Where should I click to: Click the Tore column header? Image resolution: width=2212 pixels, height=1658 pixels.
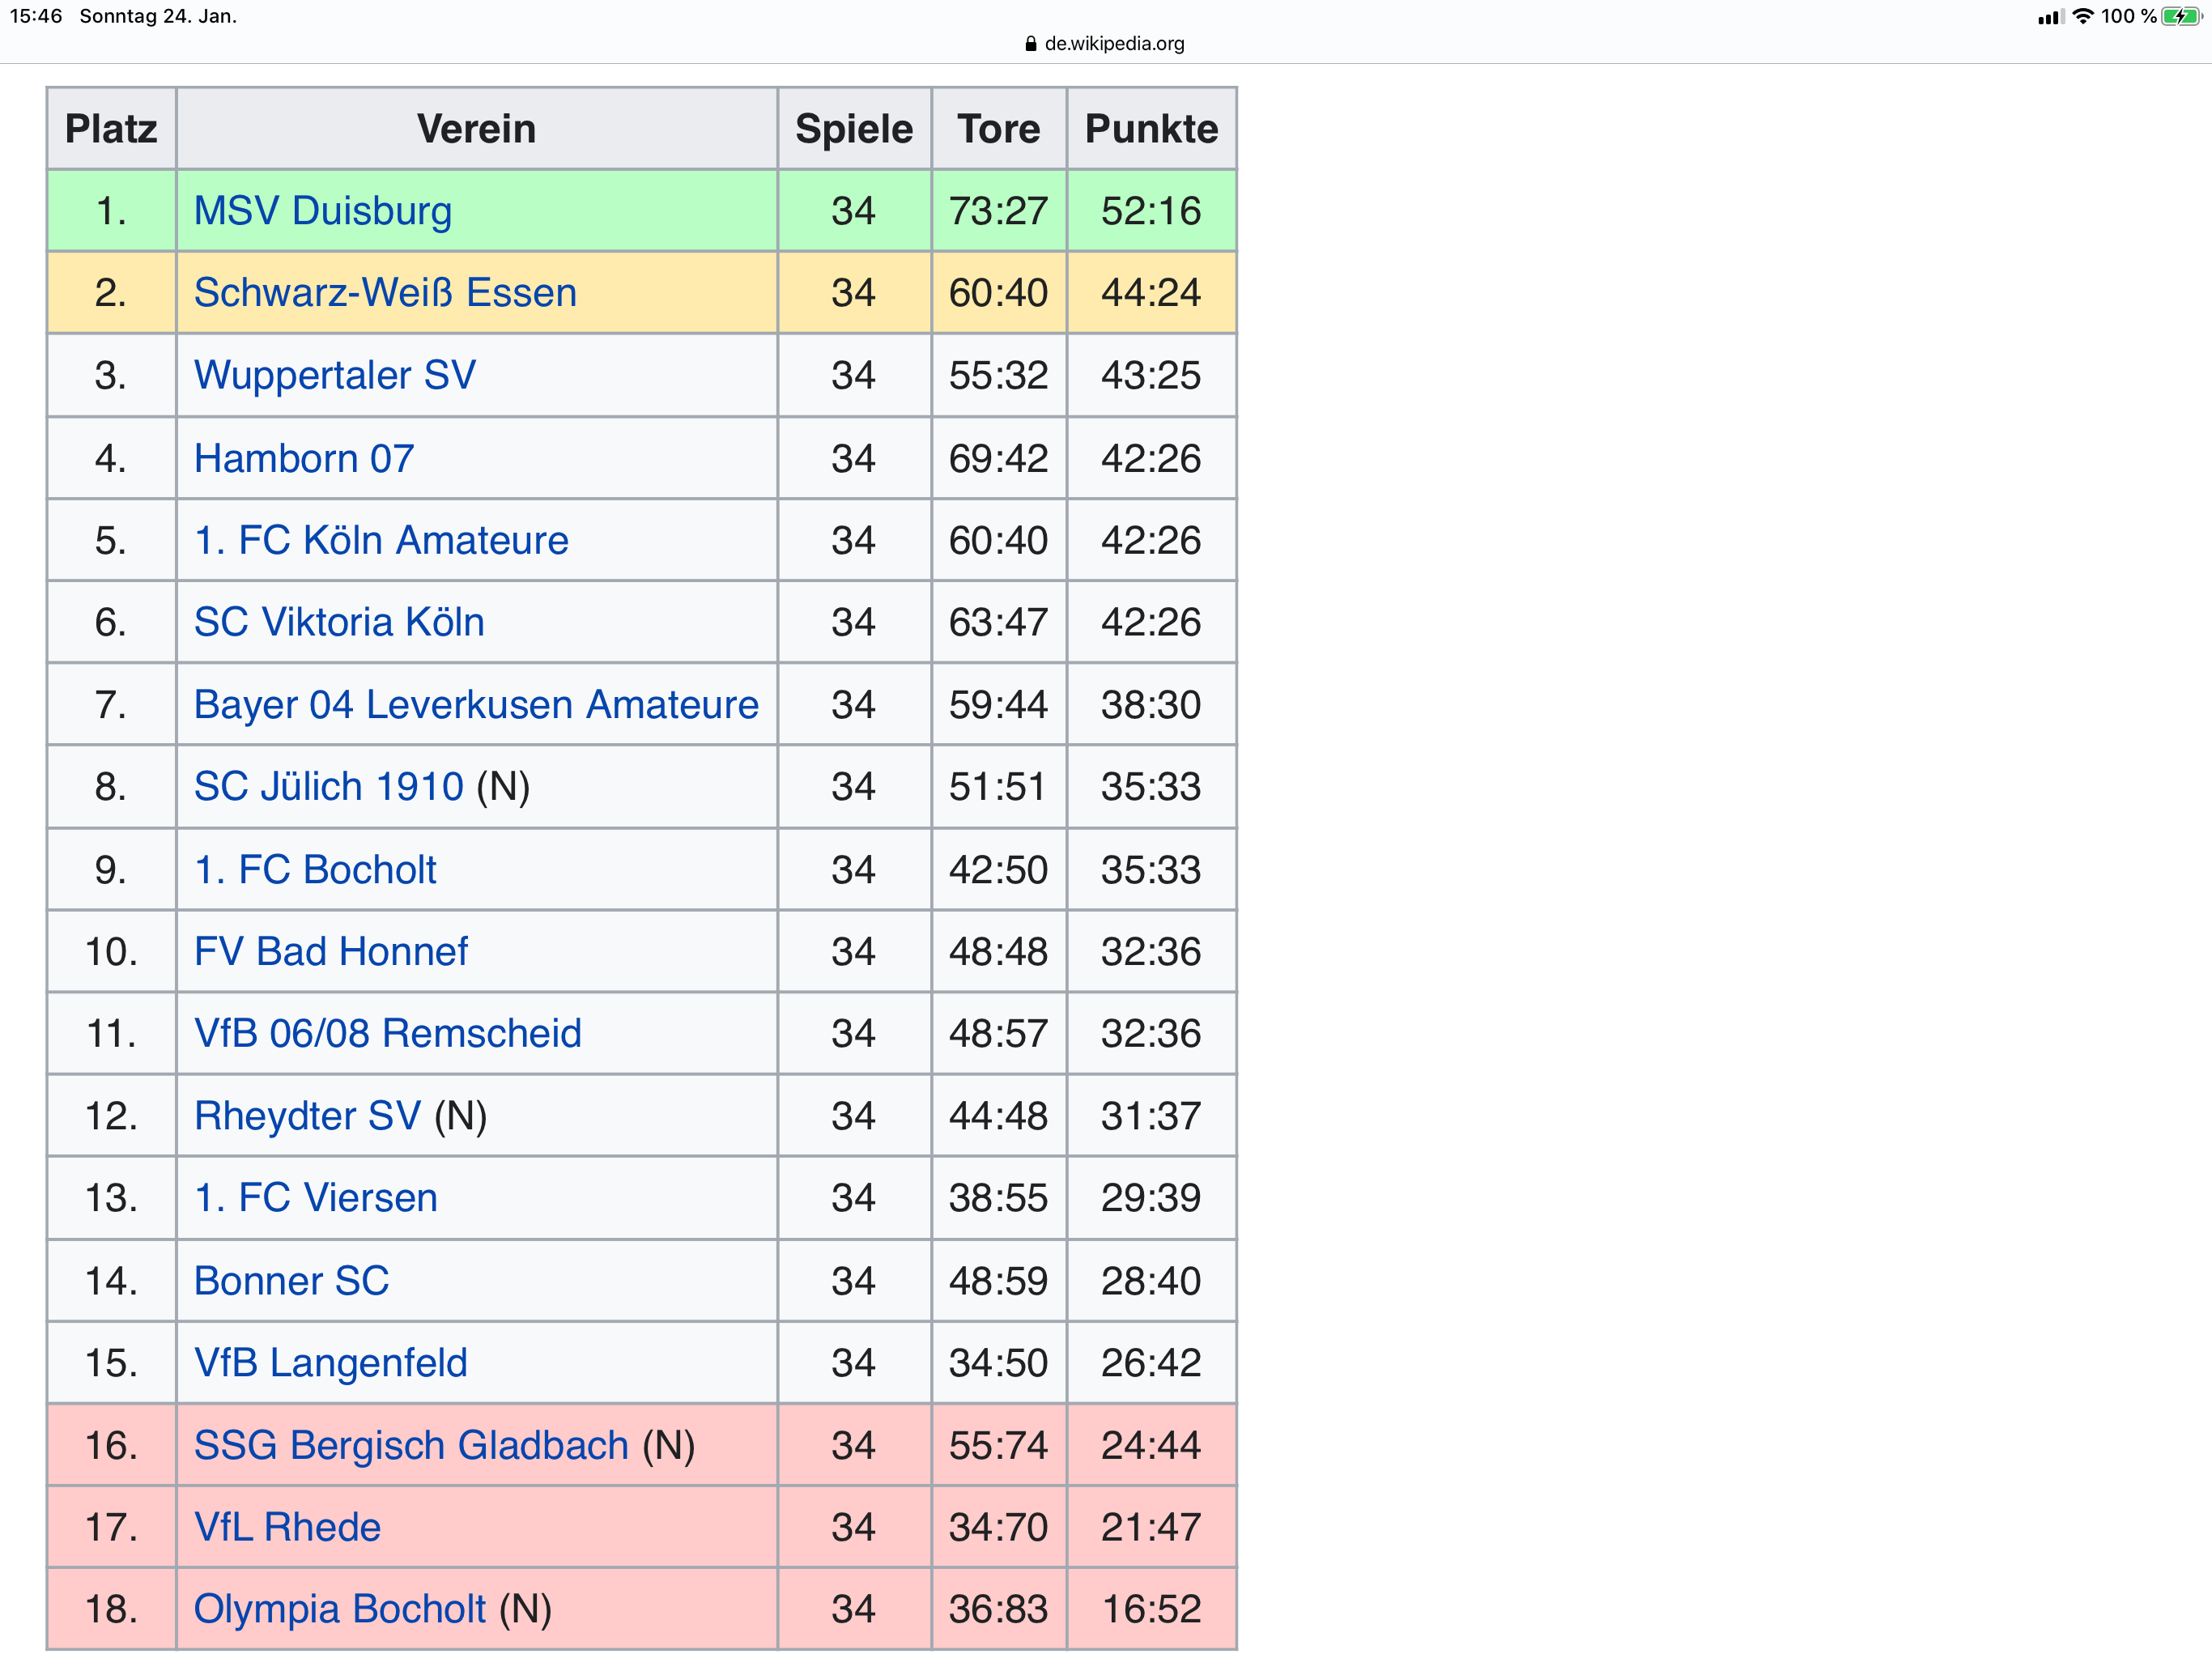[x=999, y=129]
